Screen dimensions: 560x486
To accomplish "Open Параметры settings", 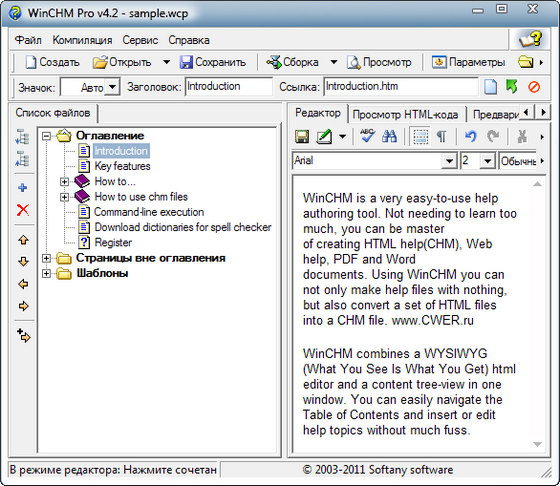I will click(468, 62).
